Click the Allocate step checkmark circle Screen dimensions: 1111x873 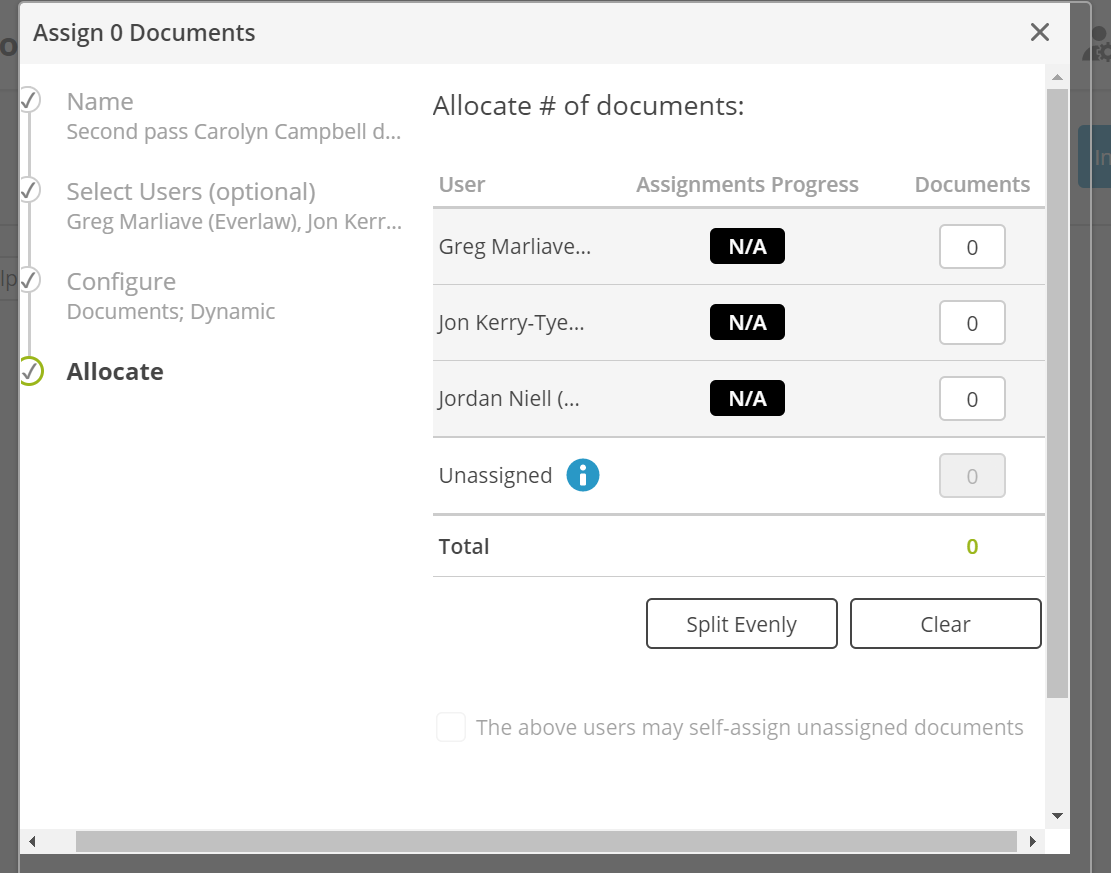click(30, 371)
